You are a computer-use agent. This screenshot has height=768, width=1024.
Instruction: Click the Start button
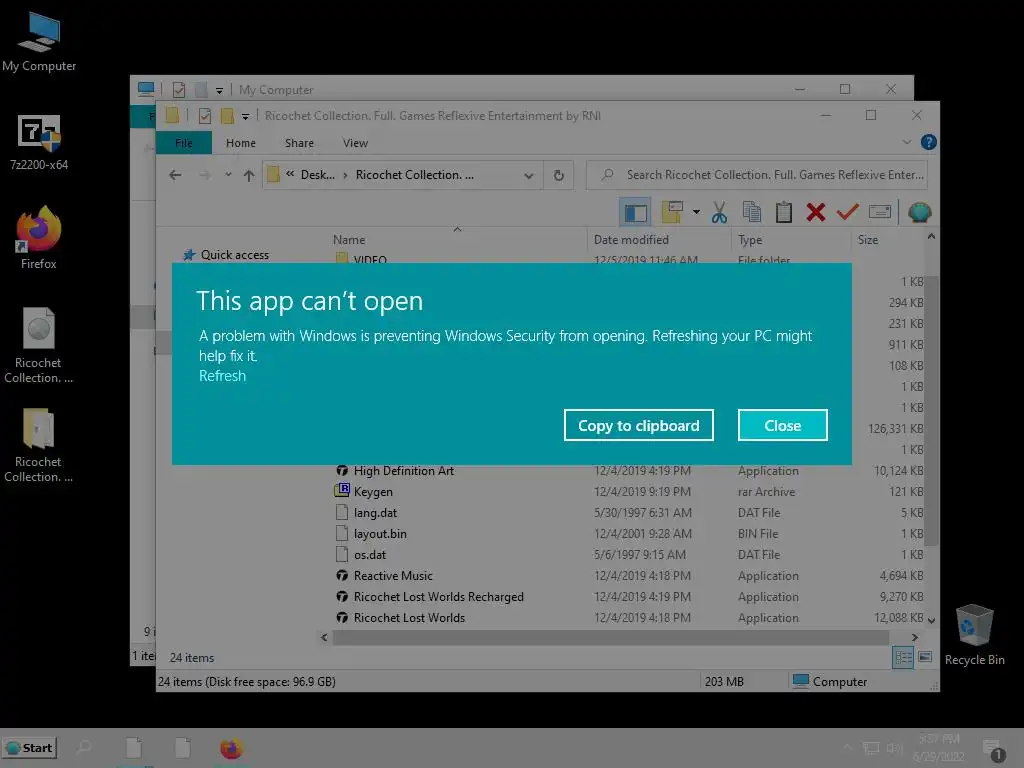(x=29, y=748)
